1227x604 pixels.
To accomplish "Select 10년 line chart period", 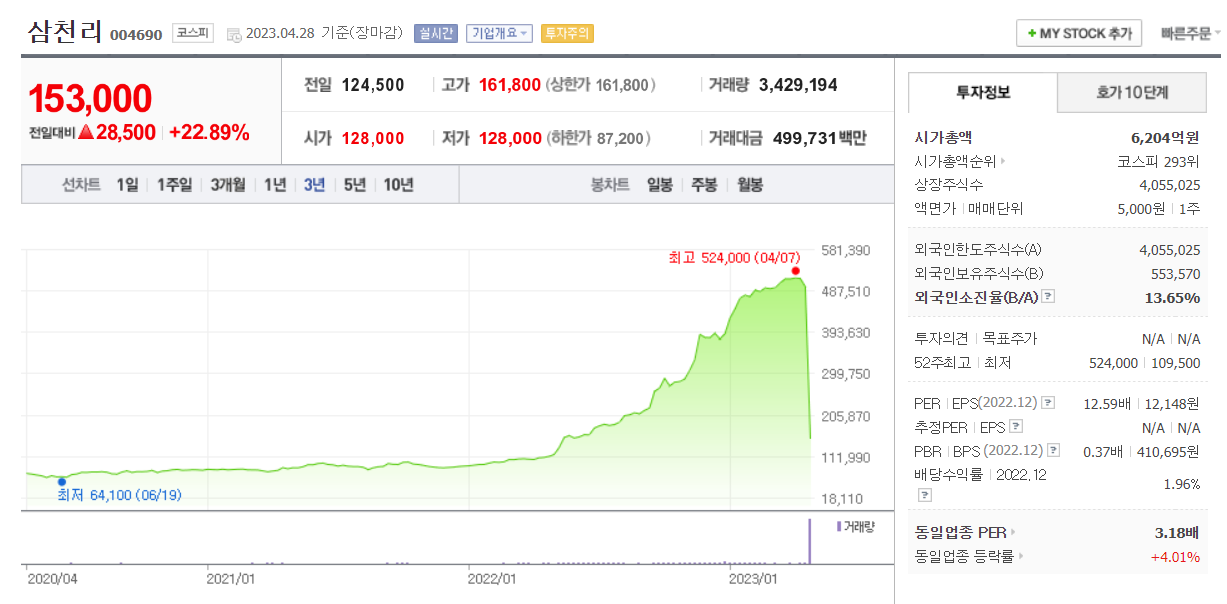I will pos(398,184).
